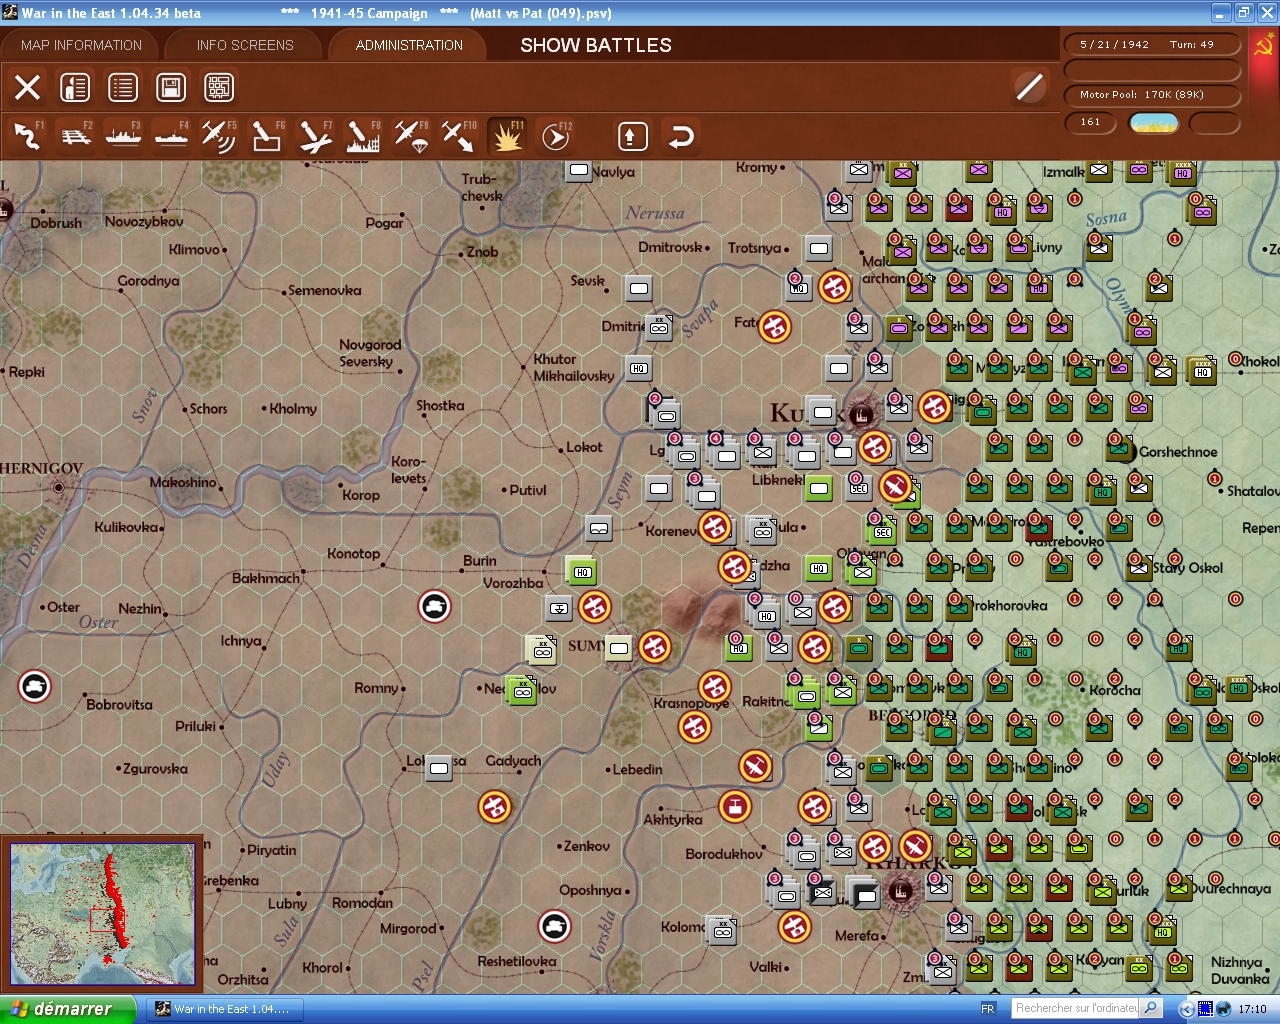This screenshot has height=1024, width=1280.
Task: Close the toolbar with the X icon
Action: click(28, 88)
